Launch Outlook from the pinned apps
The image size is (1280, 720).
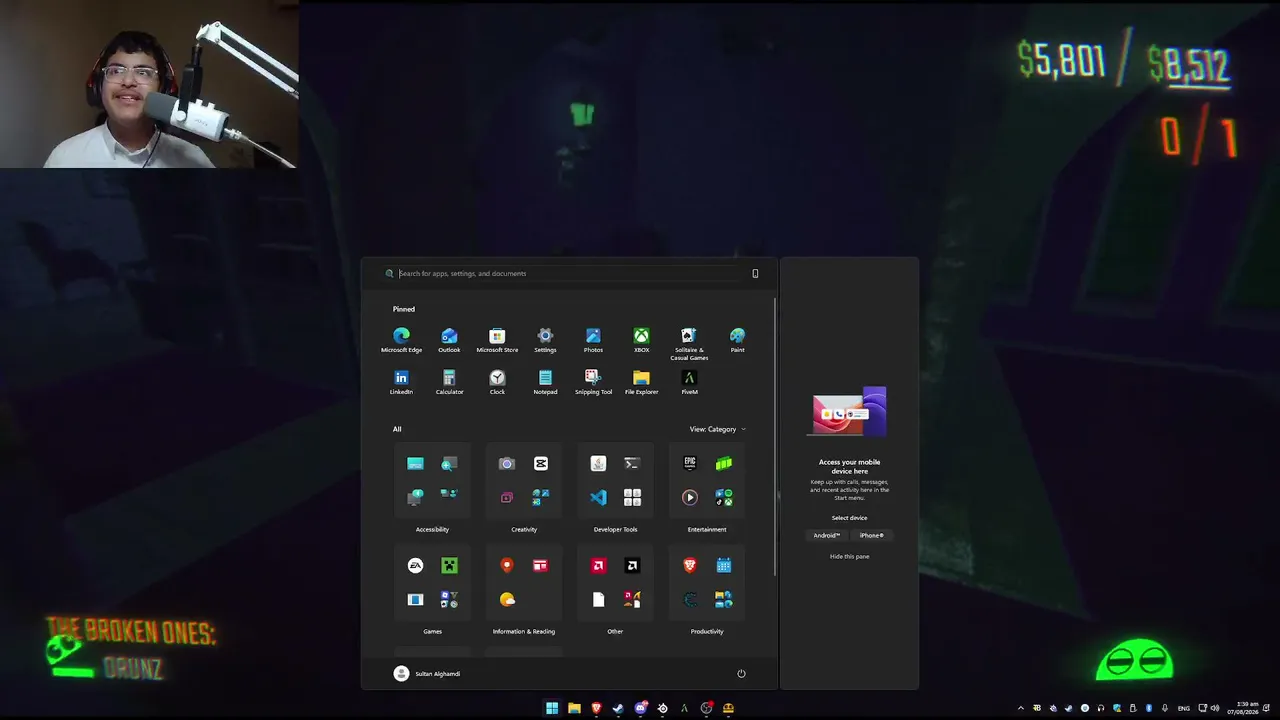click(449, 340)
